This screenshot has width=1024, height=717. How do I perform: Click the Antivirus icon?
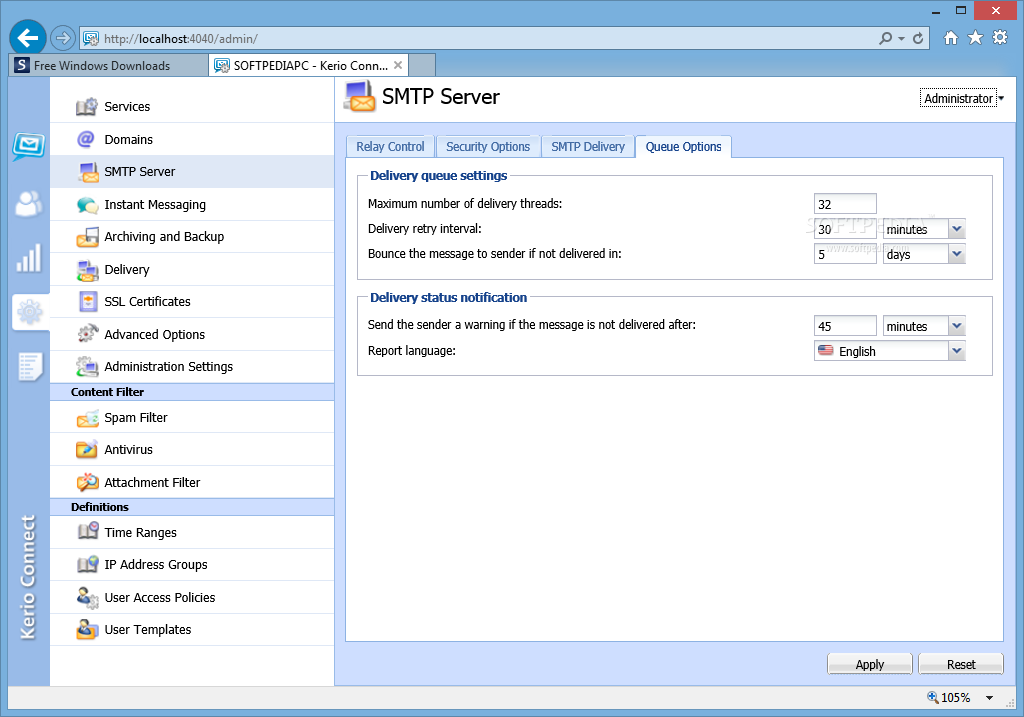point(87,449)
